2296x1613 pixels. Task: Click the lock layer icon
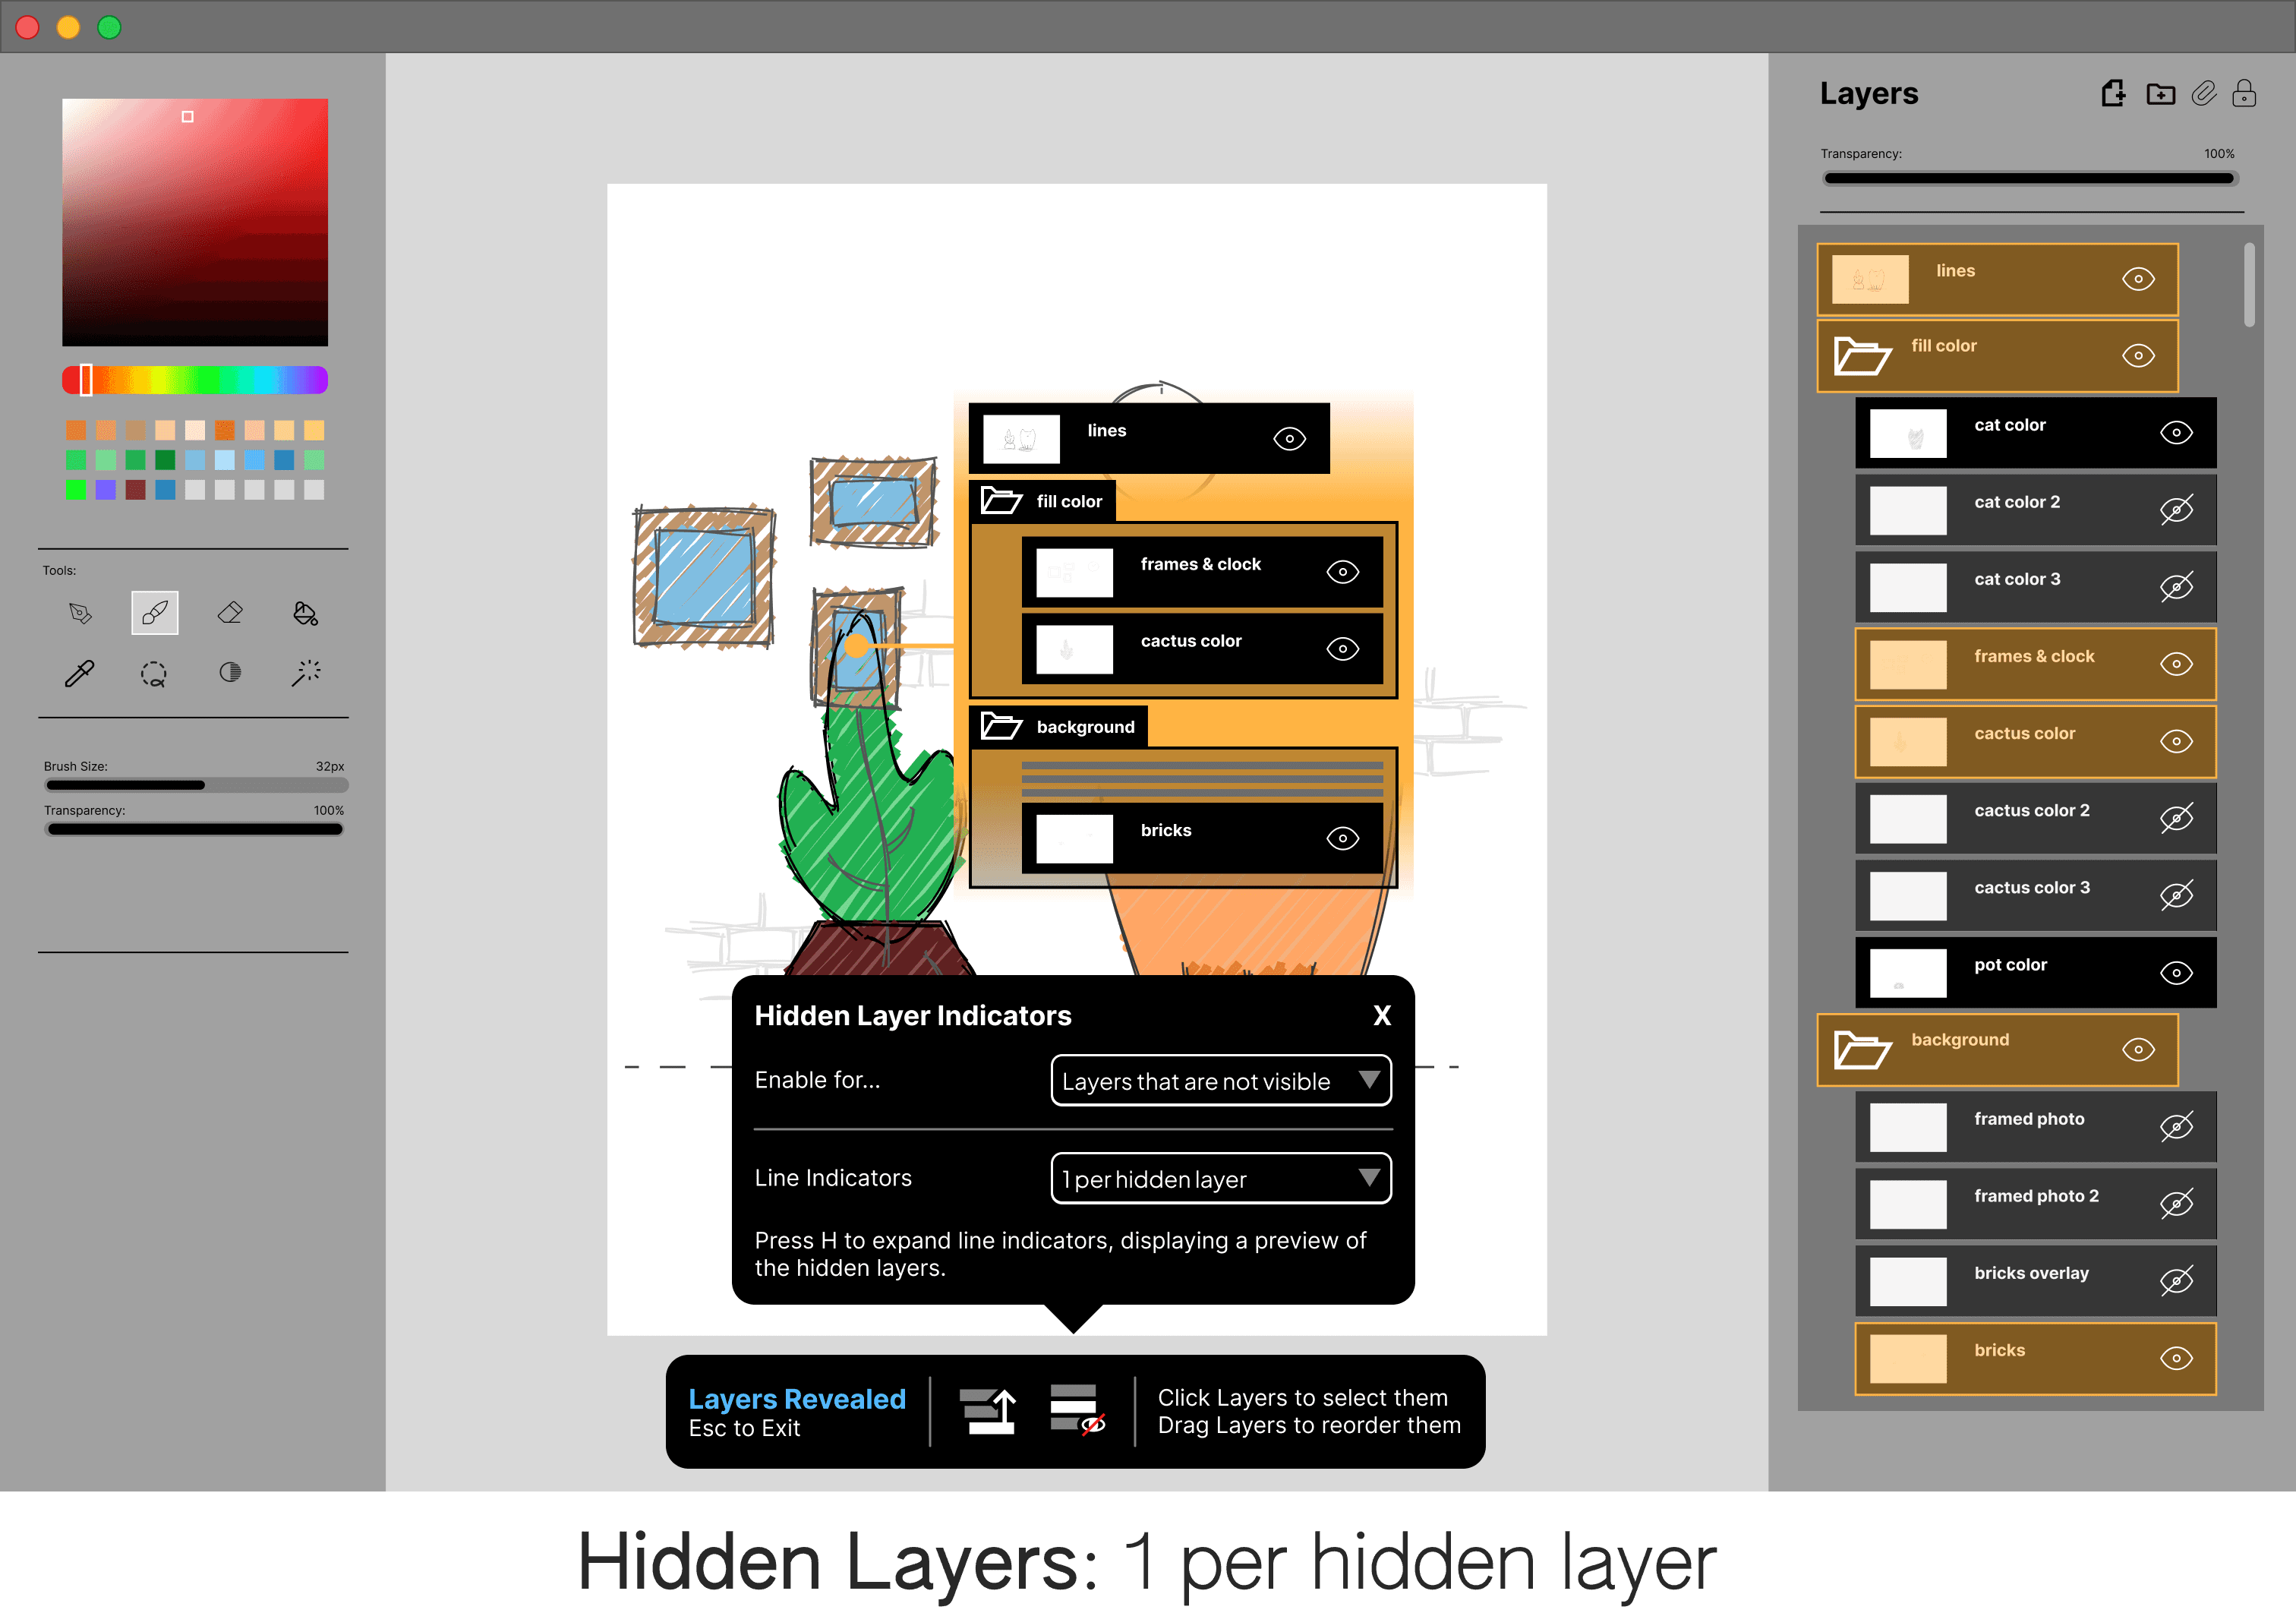click(x=2244, y=94)
